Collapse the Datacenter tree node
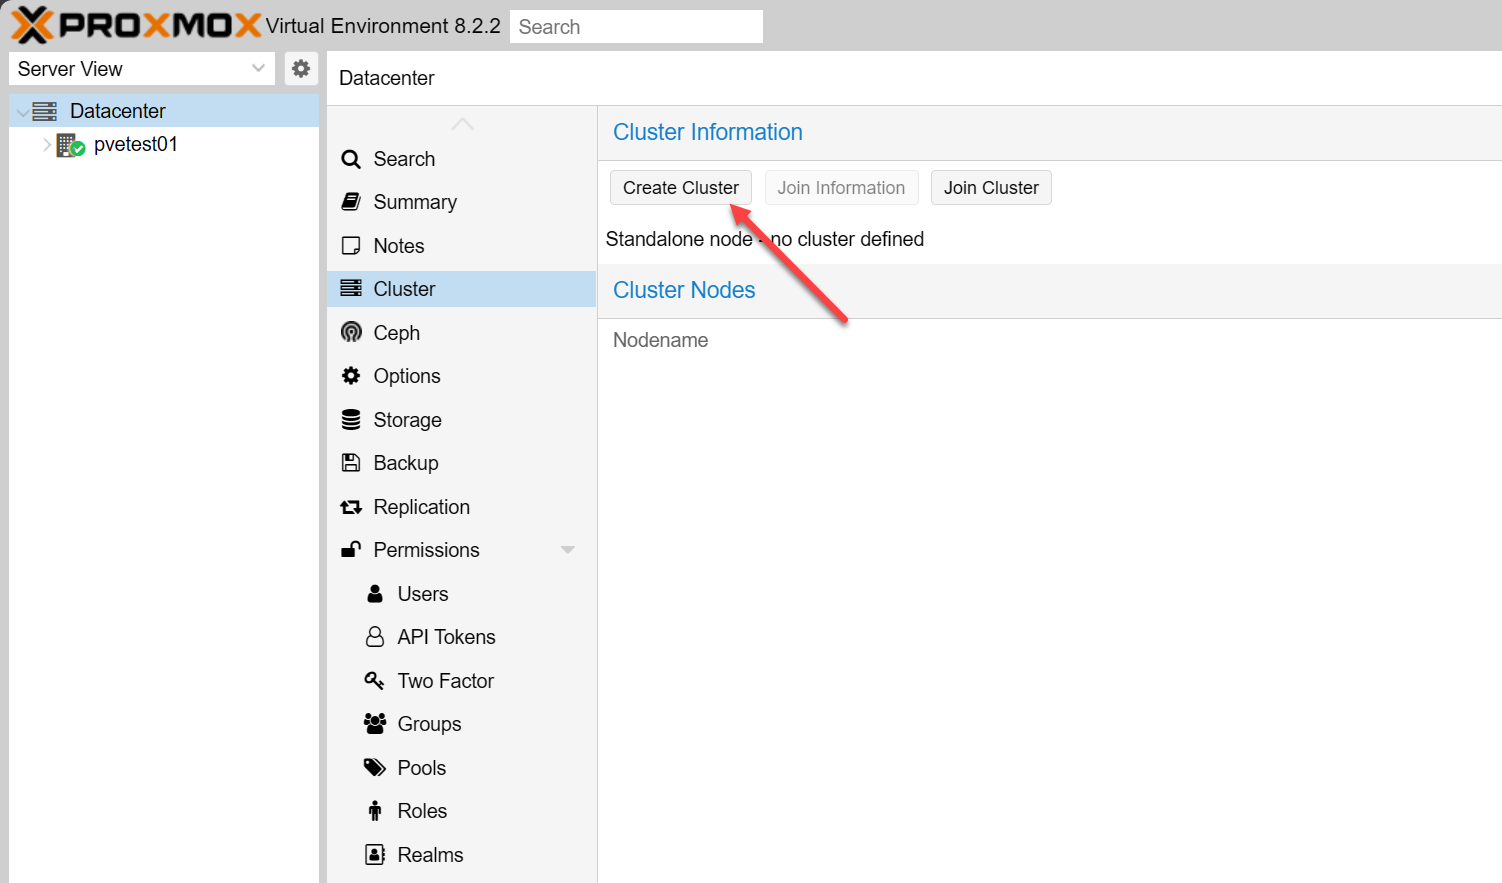Image resolution: width=1502 pixels, height=883 pixels. point(22,112)
